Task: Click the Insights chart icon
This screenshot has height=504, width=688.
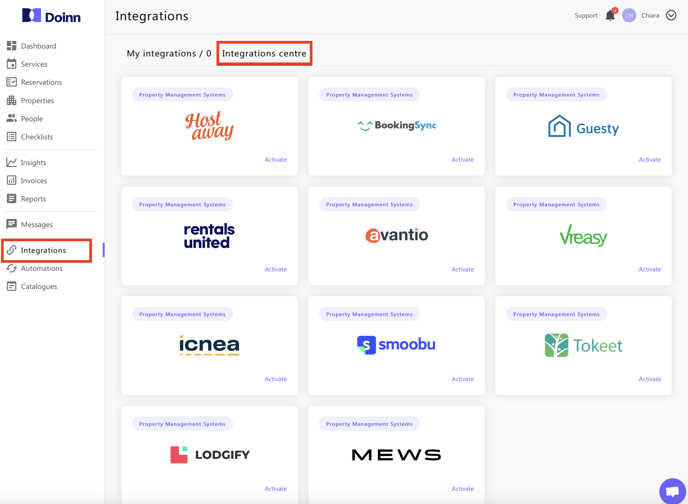Action: pyautogui.click(x=12, y=162)
